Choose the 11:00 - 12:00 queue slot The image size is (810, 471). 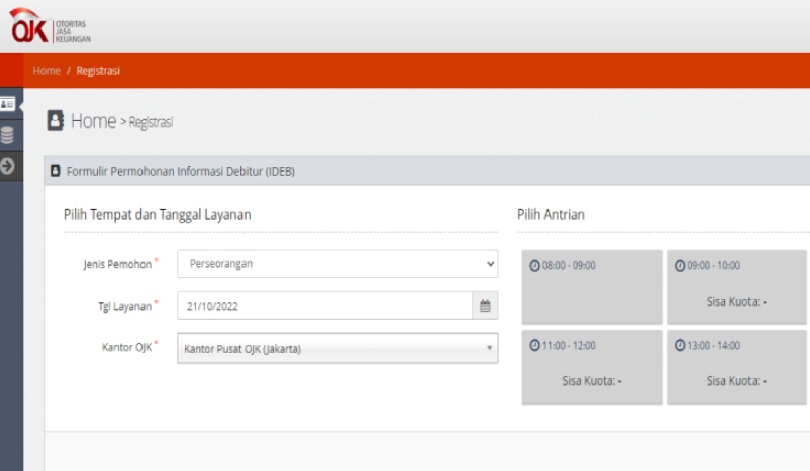pos(591,367)
